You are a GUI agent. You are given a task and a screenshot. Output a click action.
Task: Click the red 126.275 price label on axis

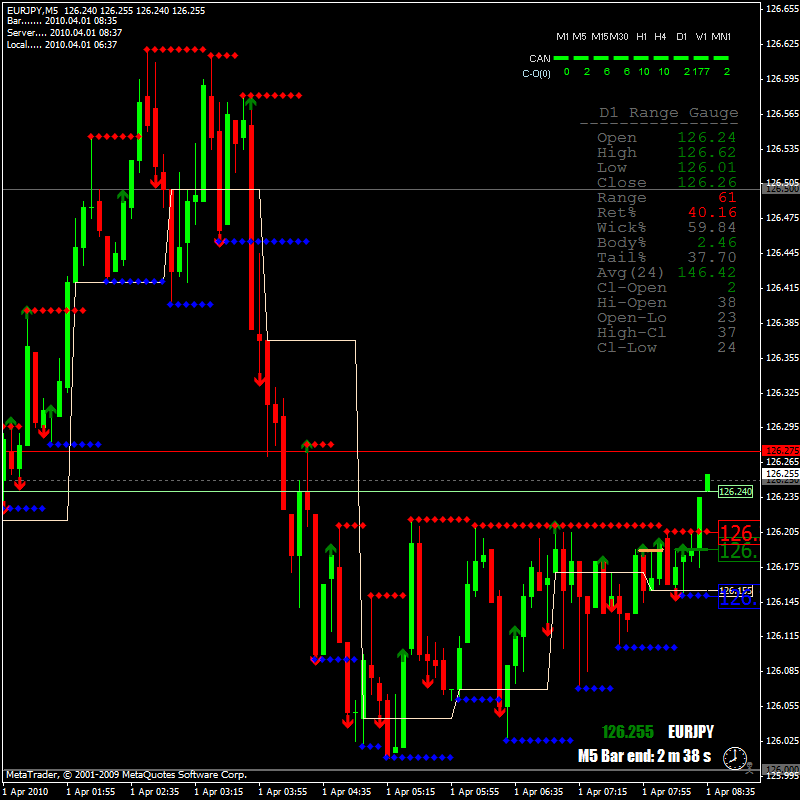click(x=781, y=451)
